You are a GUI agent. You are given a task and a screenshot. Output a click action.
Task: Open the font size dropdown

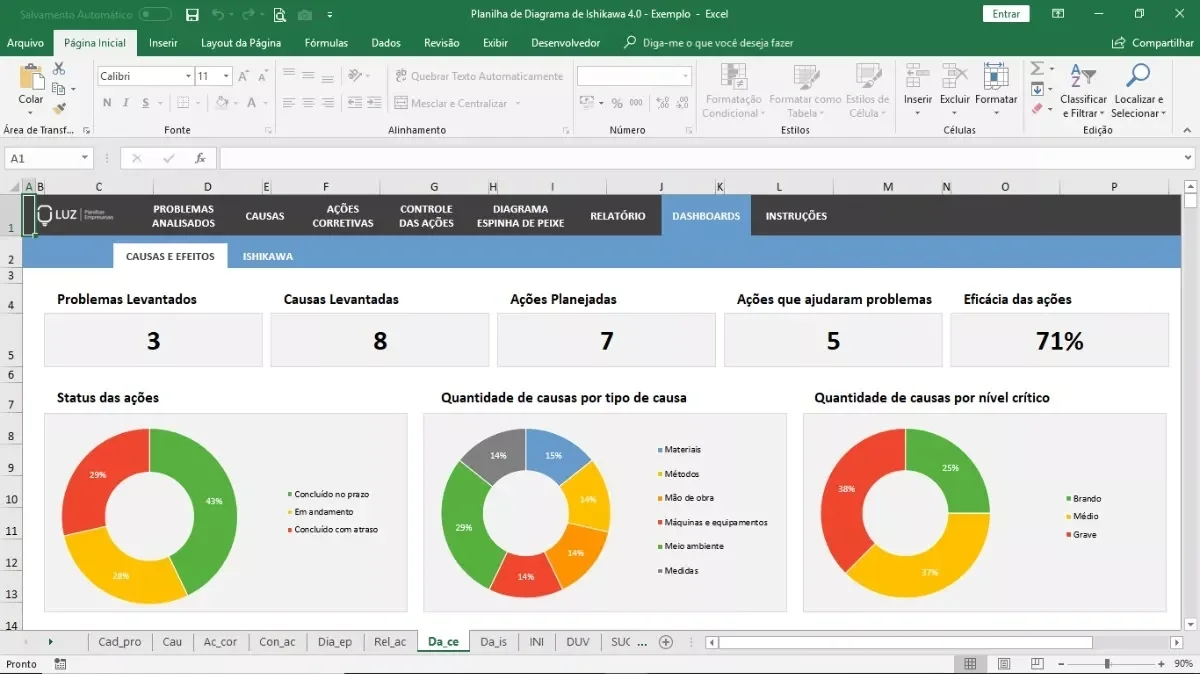pyautogui.click(x=227, y=76)
